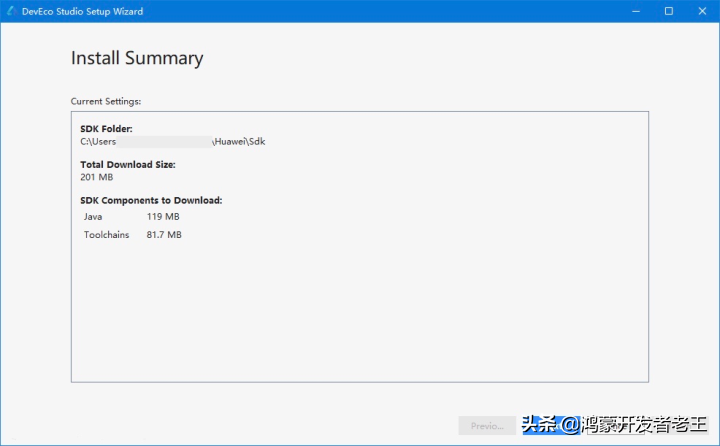The width and height of the screenshot is (720, 446).
Task: Maximize the Setup Wizard window
Action: [669, 11]
